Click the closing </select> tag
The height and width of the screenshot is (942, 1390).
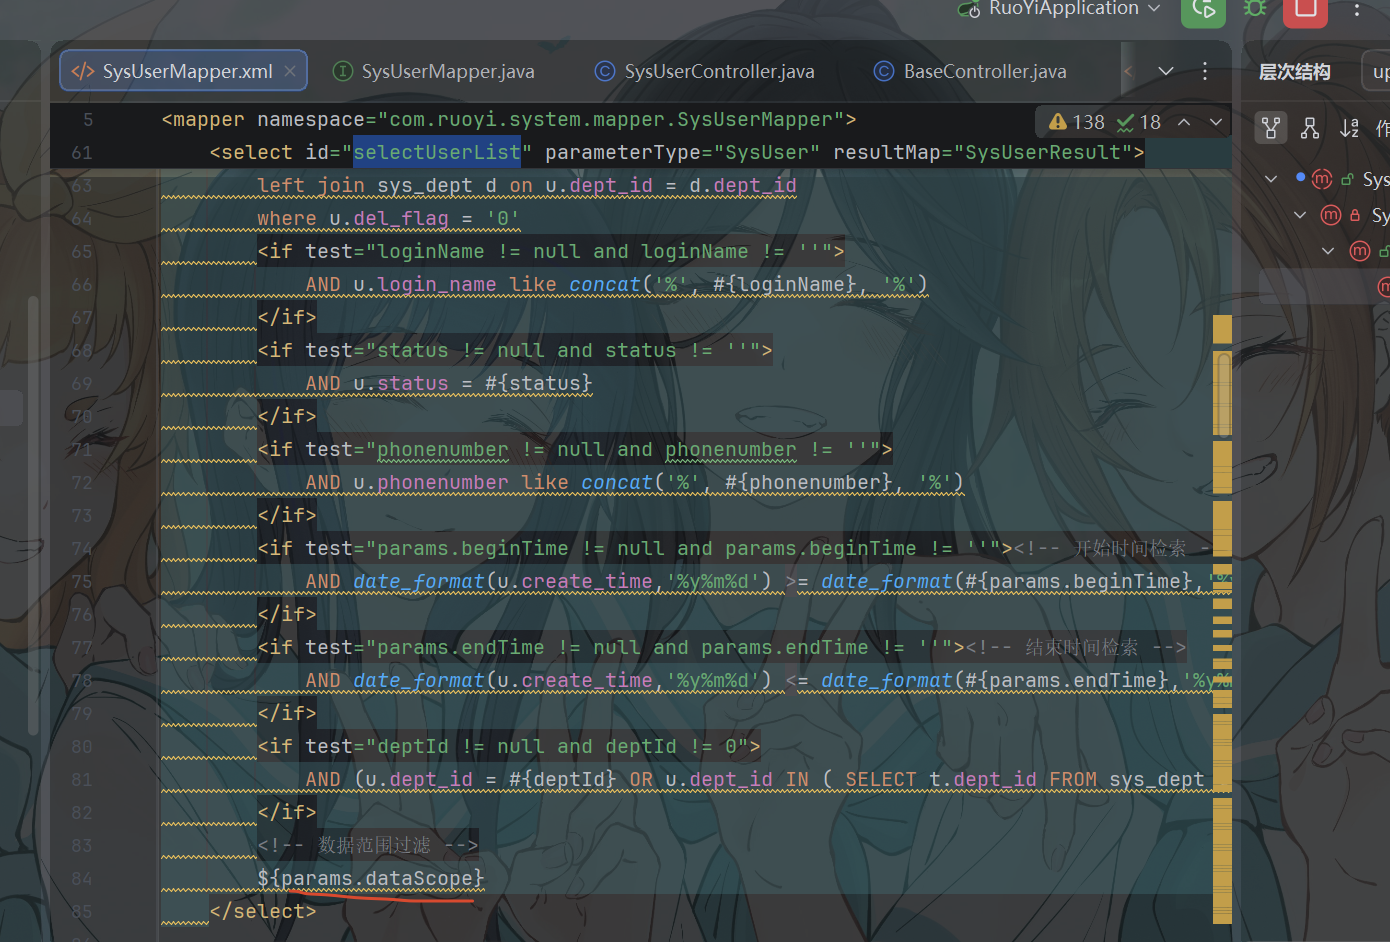pyautogui.click(x=263, y=911)
